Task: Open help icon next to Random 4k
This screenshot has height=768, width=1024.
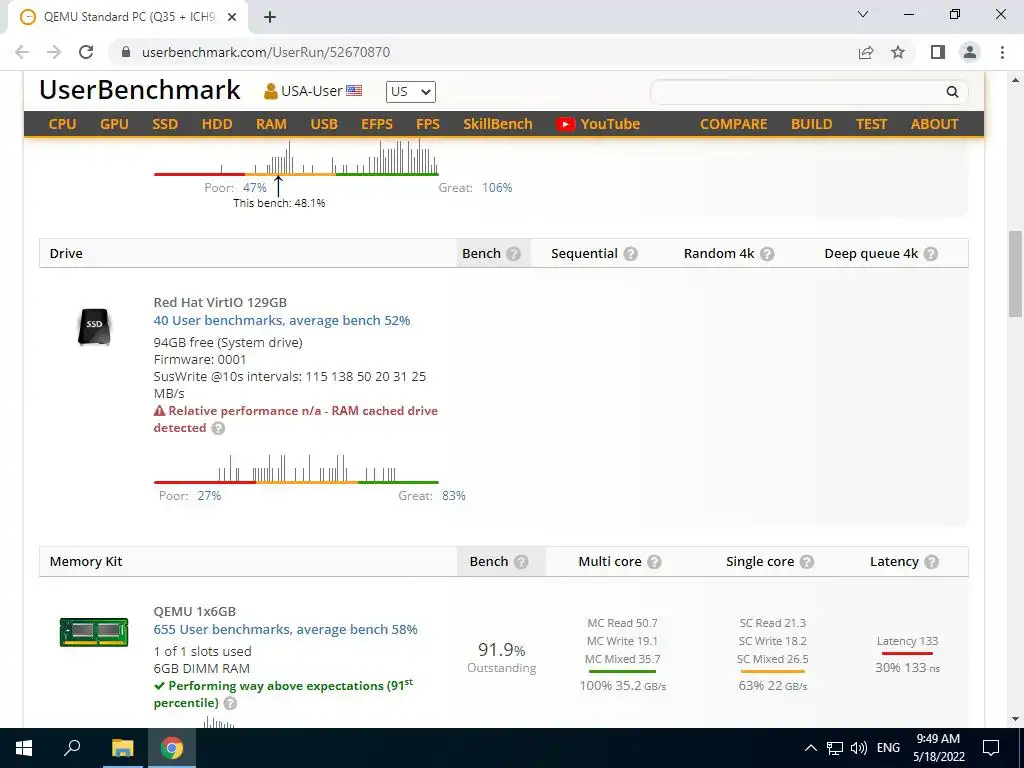Action: [x=767, y=253]
